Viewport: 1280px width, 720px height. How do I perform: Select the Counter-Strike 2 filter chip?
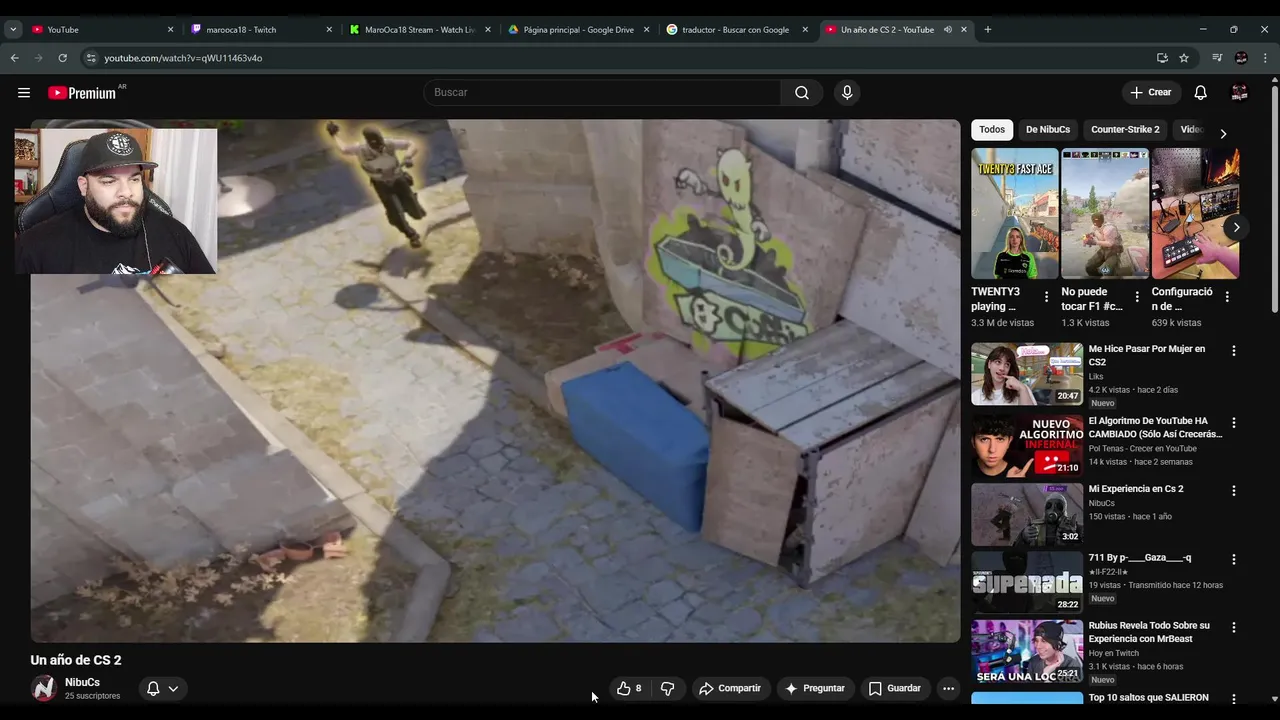[1125, 129]
